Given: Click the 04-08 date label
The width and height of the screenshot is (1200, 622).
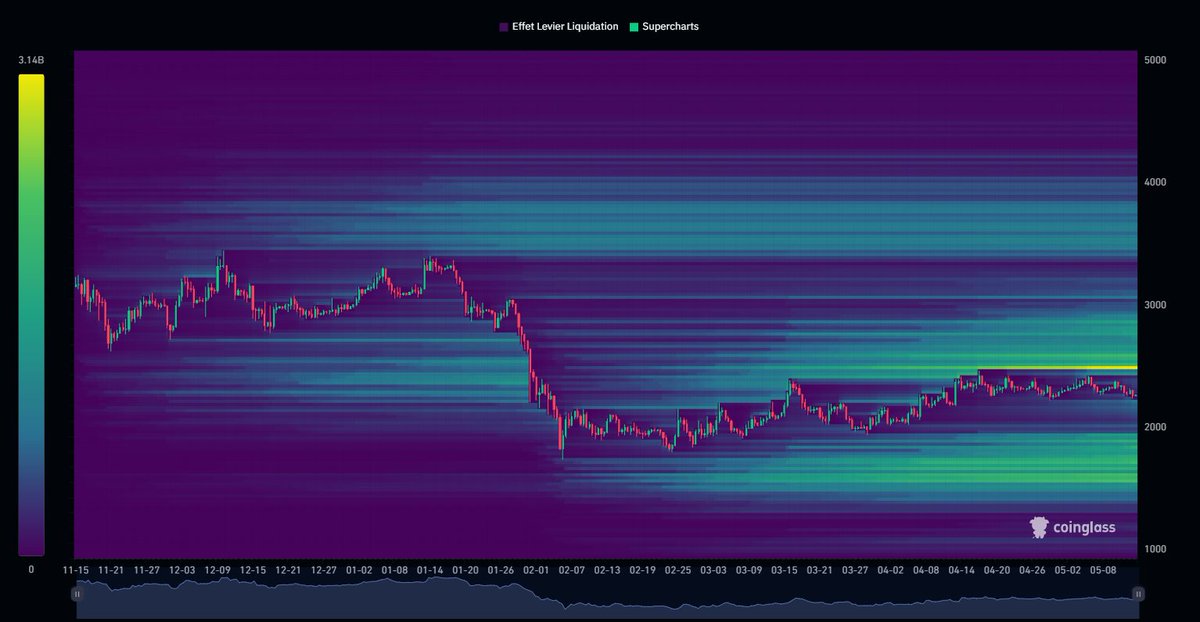Looking at the screenshot, I should click(926, 570).
